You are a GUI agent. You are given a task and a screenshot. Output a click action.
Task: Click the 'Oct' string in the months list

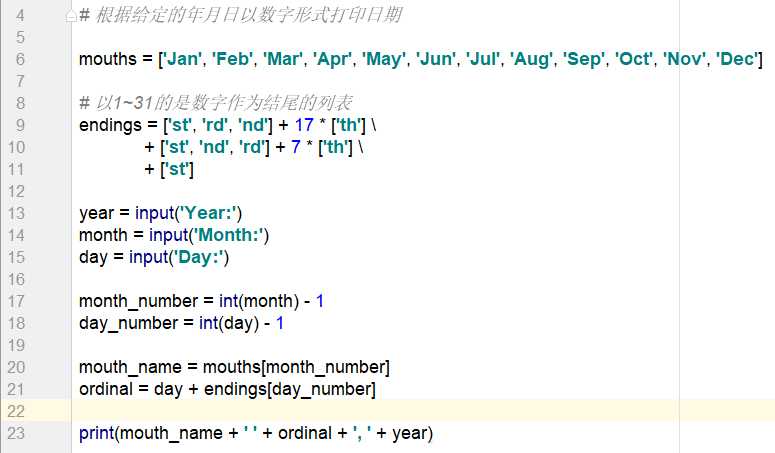(634, 59)
